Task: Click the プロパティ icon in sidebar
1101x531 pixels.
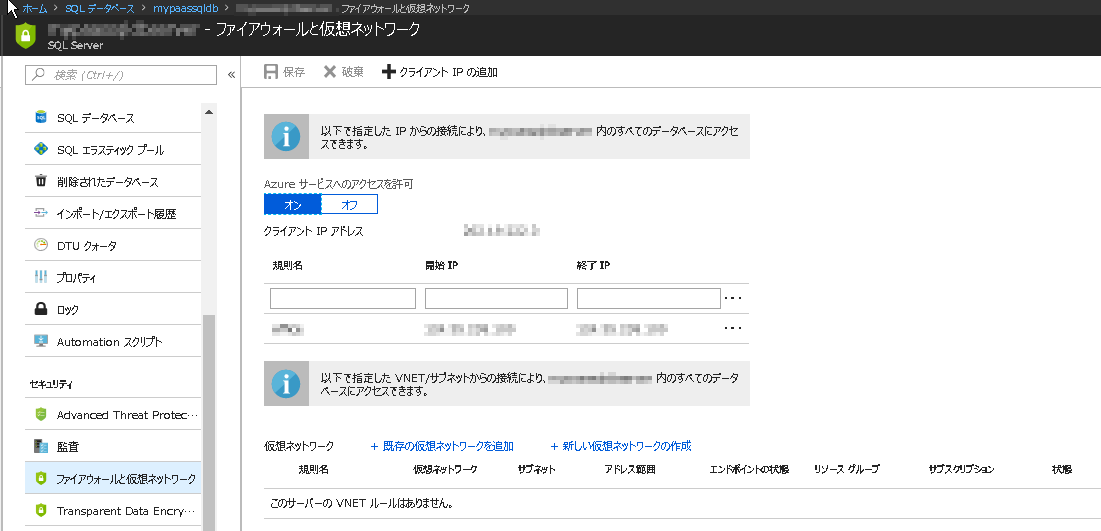Action: pos(41,277)
